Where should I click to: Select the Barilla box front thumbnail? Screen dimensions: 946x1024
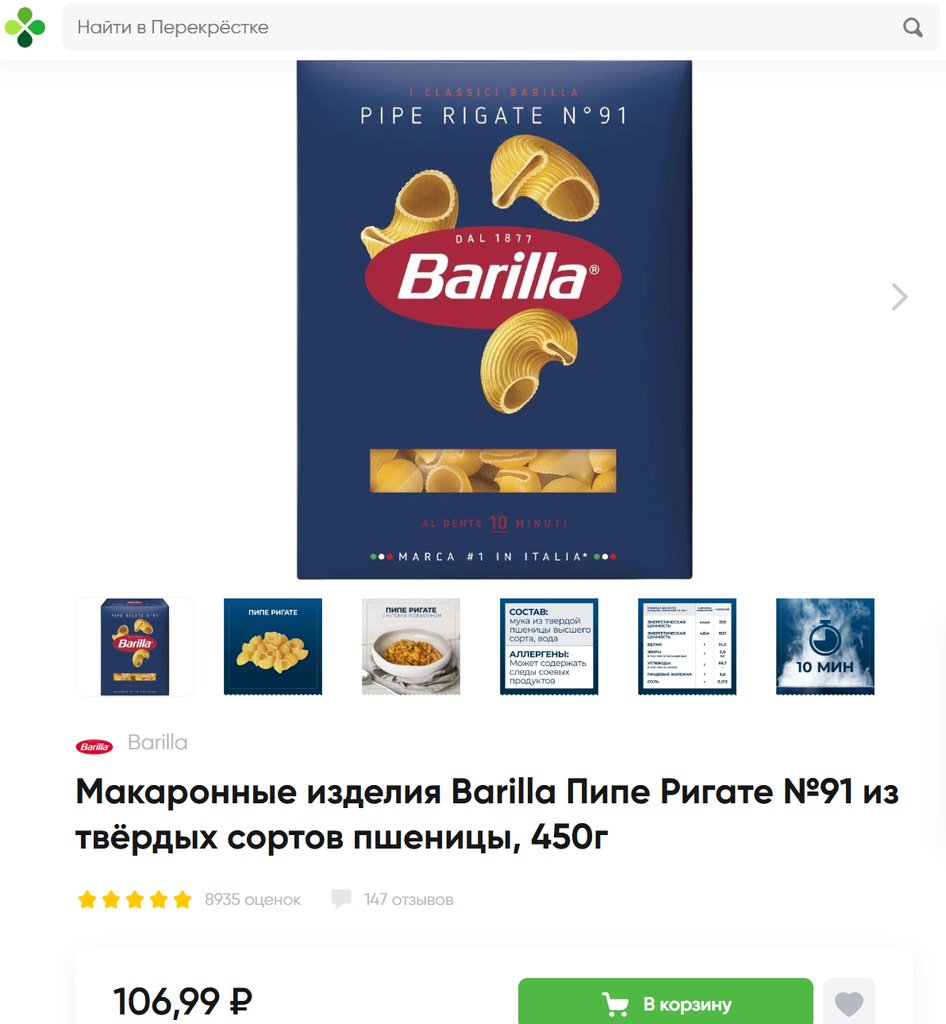134,647
